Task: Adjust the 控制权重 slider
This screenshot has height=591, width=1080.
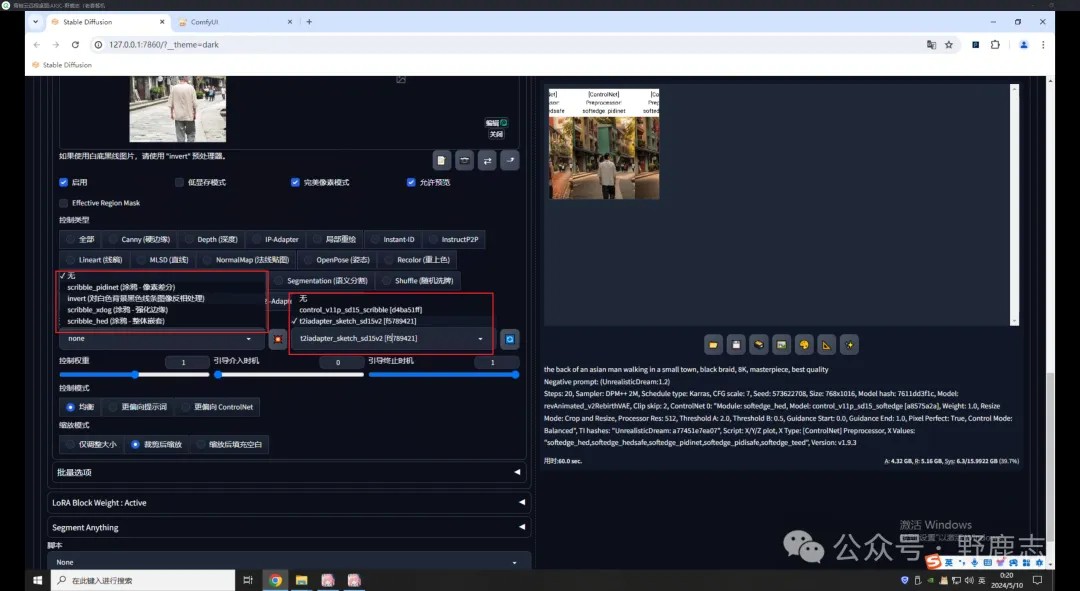Action: coord(134,375)
